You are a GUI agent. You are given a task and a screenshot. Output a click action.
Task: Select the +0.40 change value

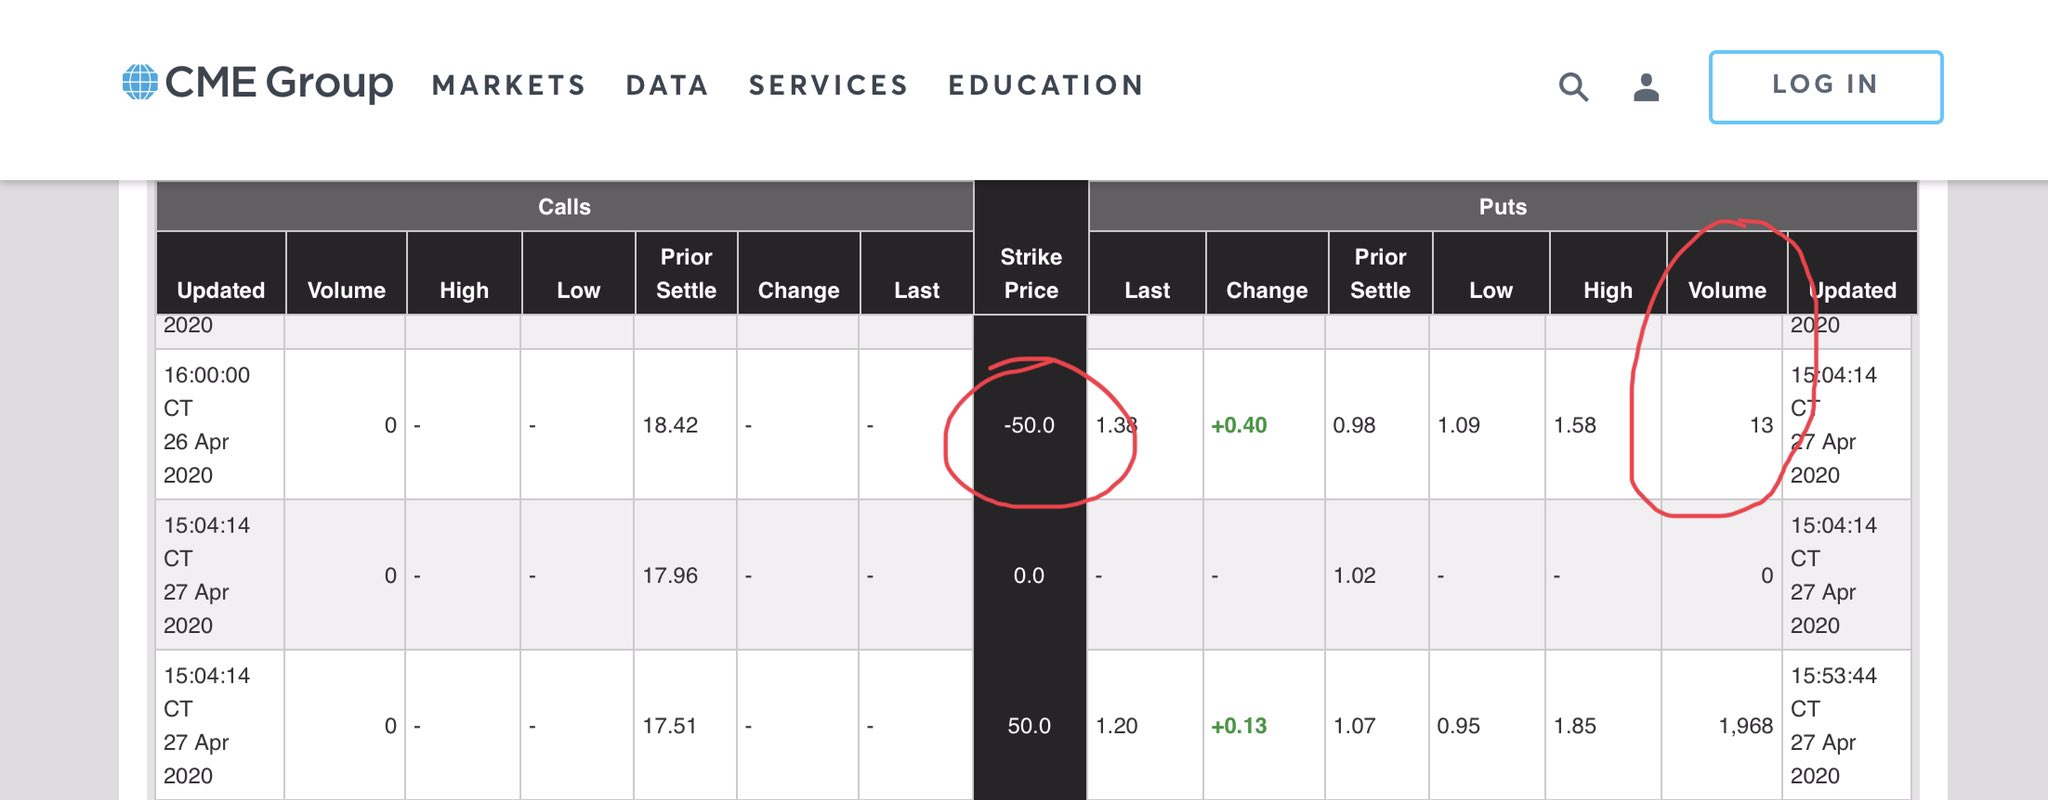click(x=1240, y=425)
